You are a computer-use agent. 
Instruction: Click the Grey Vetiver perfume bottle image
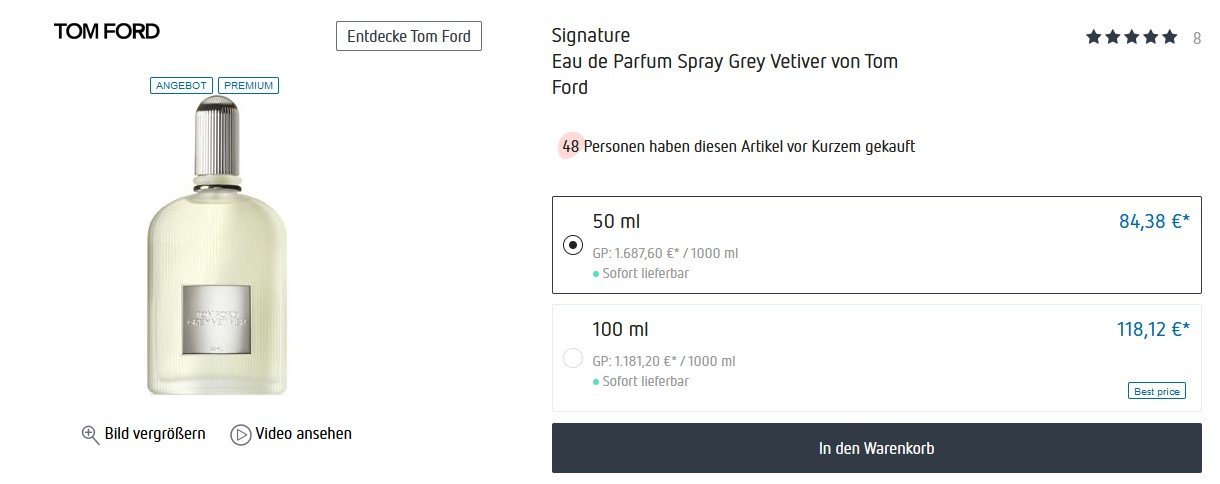(x=216, y=250)
